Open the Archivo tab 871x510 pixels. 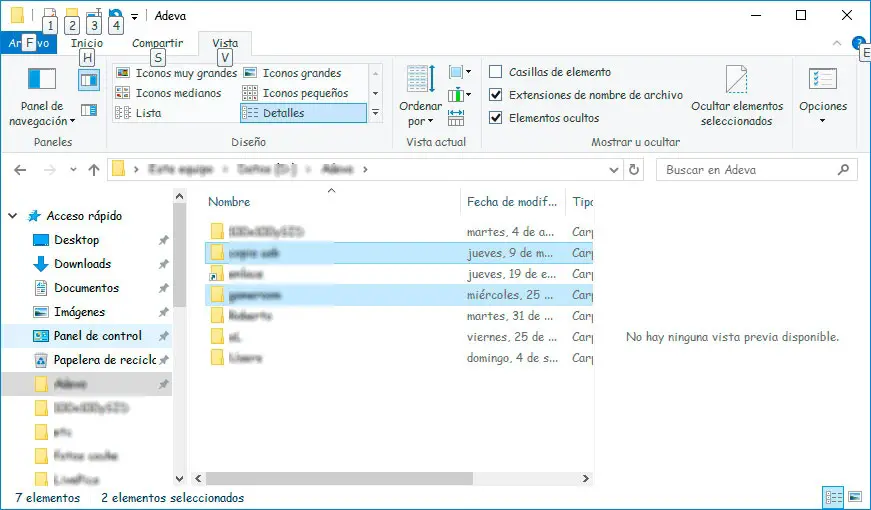point(28,43)
